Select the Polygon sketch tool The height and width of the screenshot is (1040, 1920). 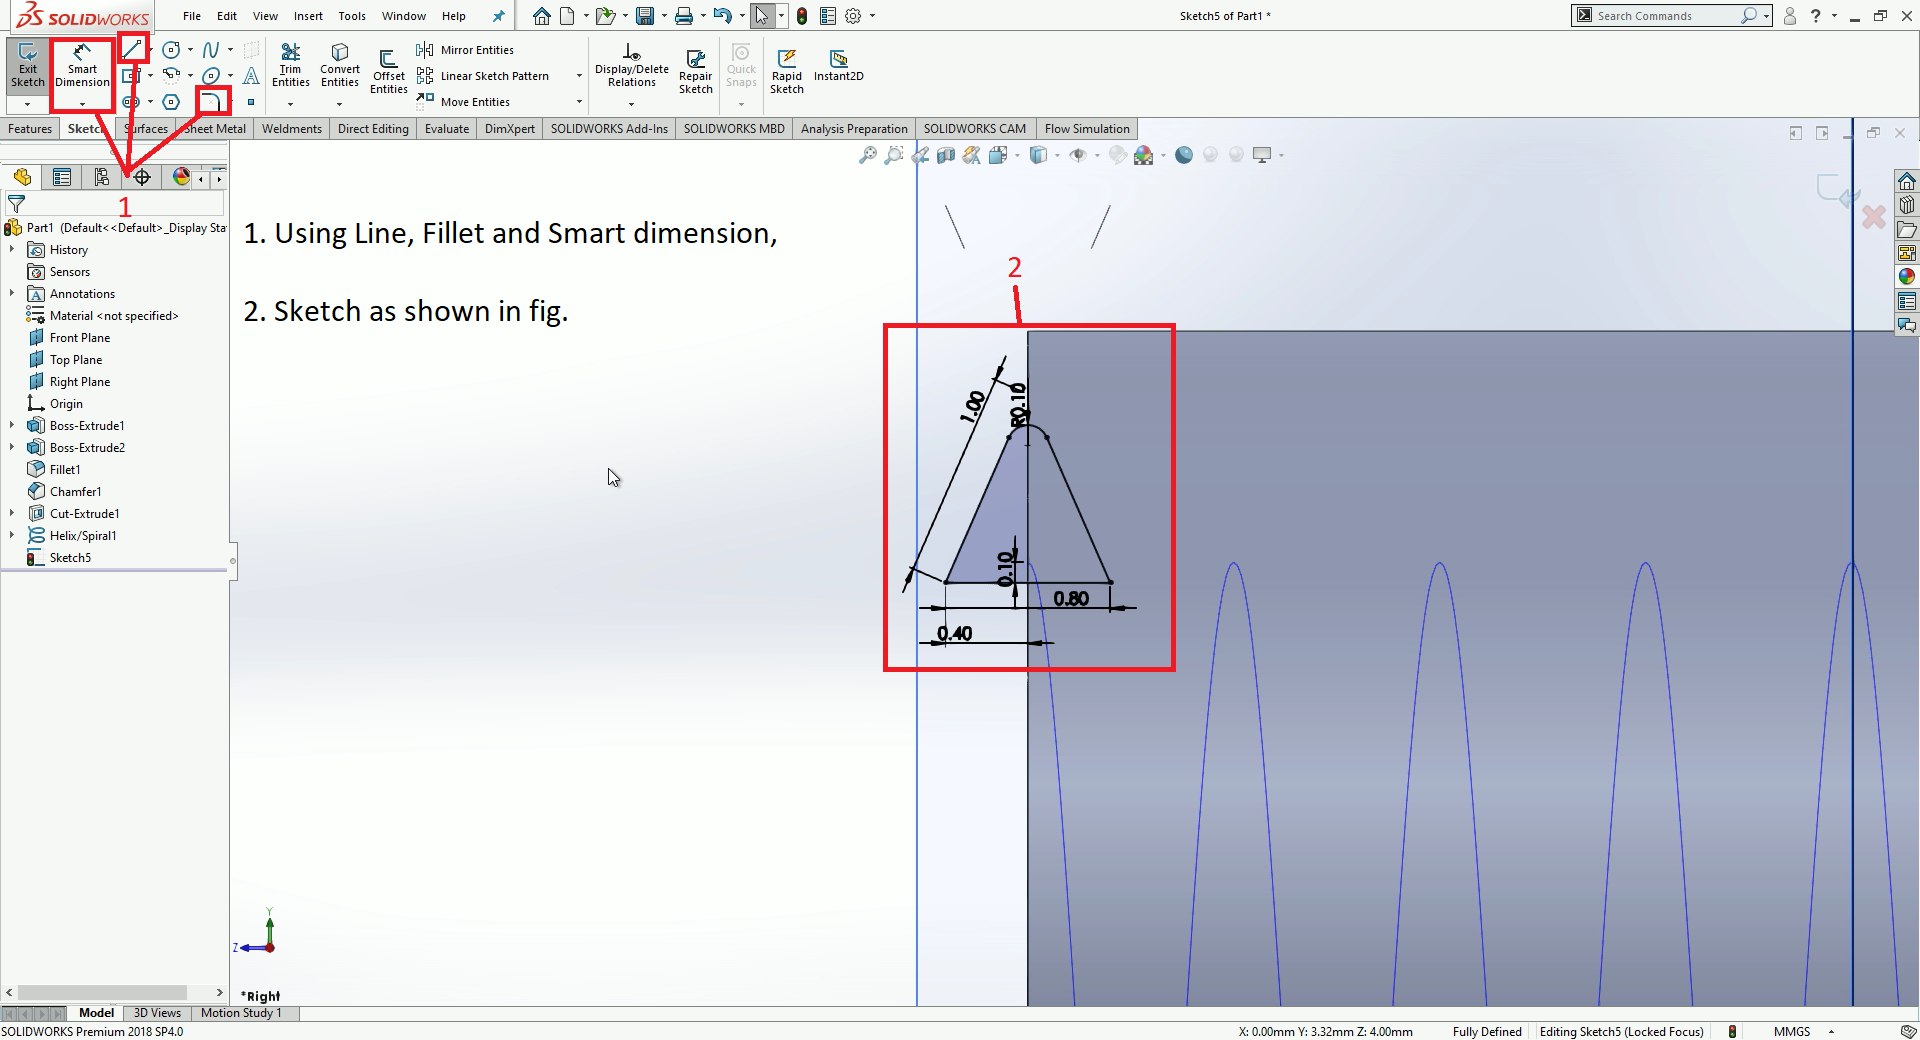pos(171,101)
